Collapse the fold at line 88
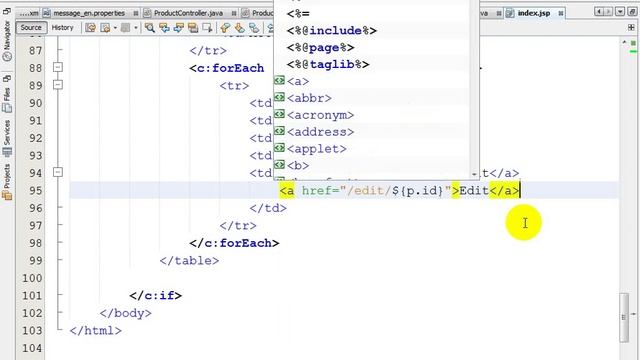 pyautogui.click(x=58, y=67)
